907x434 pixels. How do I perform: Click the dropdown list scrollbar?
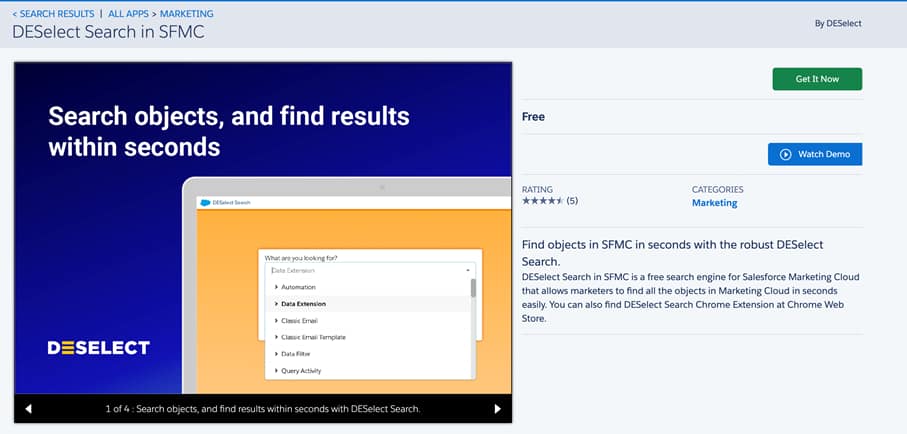tap(473, 288)
